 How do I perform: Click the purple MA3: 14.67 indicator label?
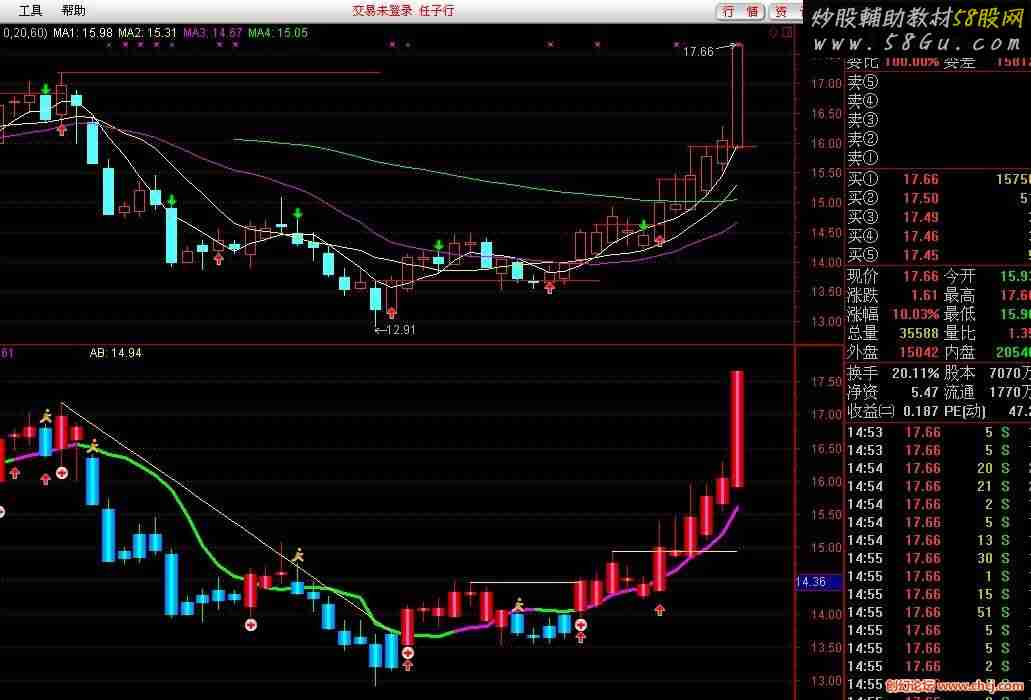(212, 33)
